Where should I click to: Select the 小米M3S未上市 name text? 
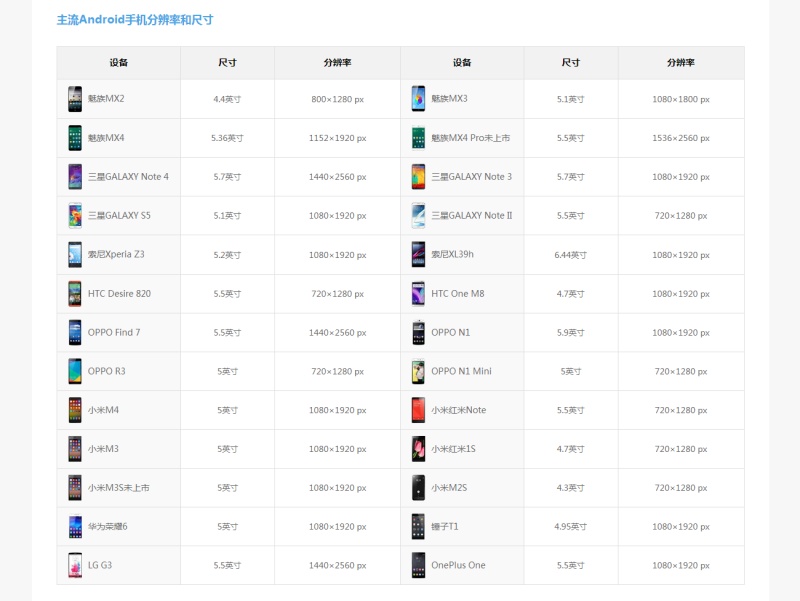(x=119, y=488)
